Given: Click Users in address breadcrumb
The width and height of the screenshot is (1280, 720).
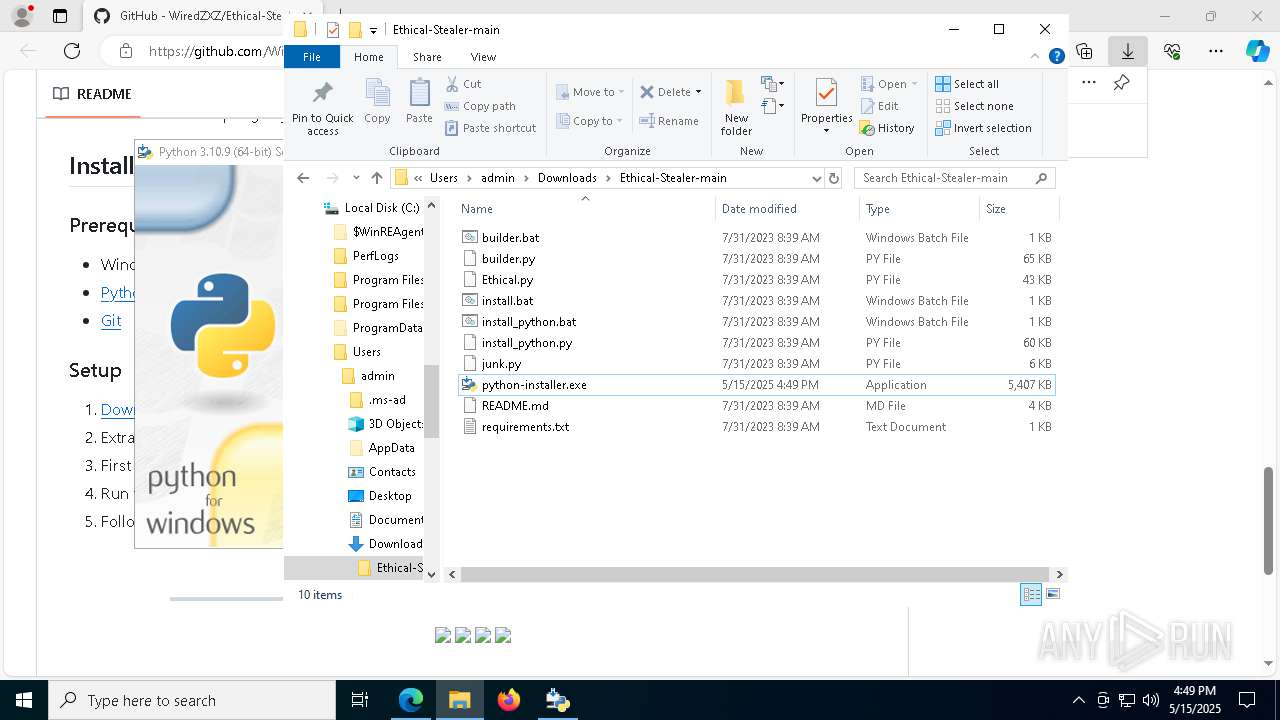Looking at the screenshot, I should coord(444,178).
